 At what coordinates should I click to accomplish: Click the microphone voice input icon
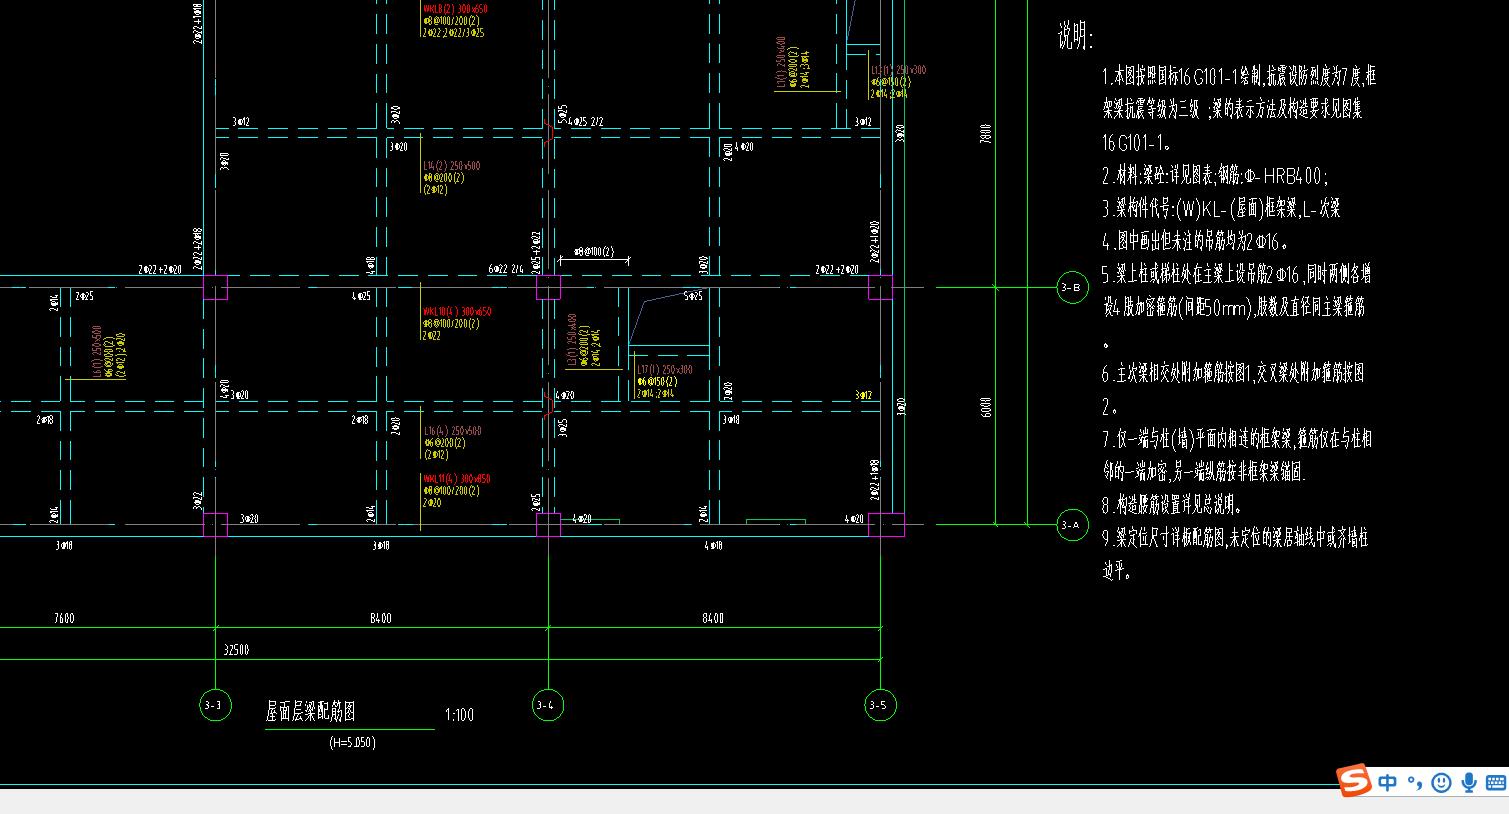1468,783
